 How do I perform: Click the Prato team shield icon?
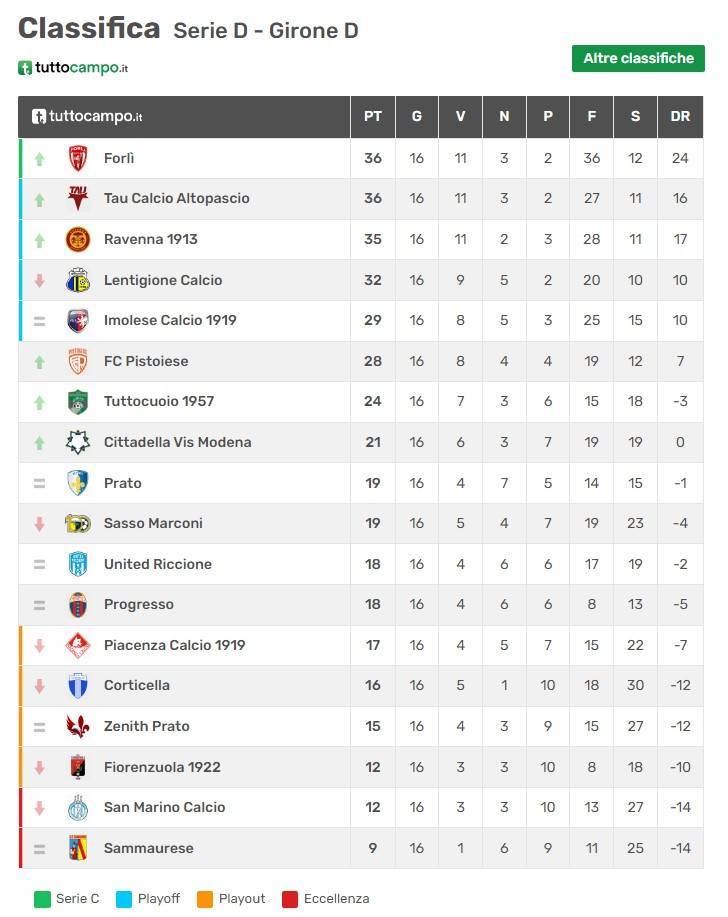pos(78,483)
